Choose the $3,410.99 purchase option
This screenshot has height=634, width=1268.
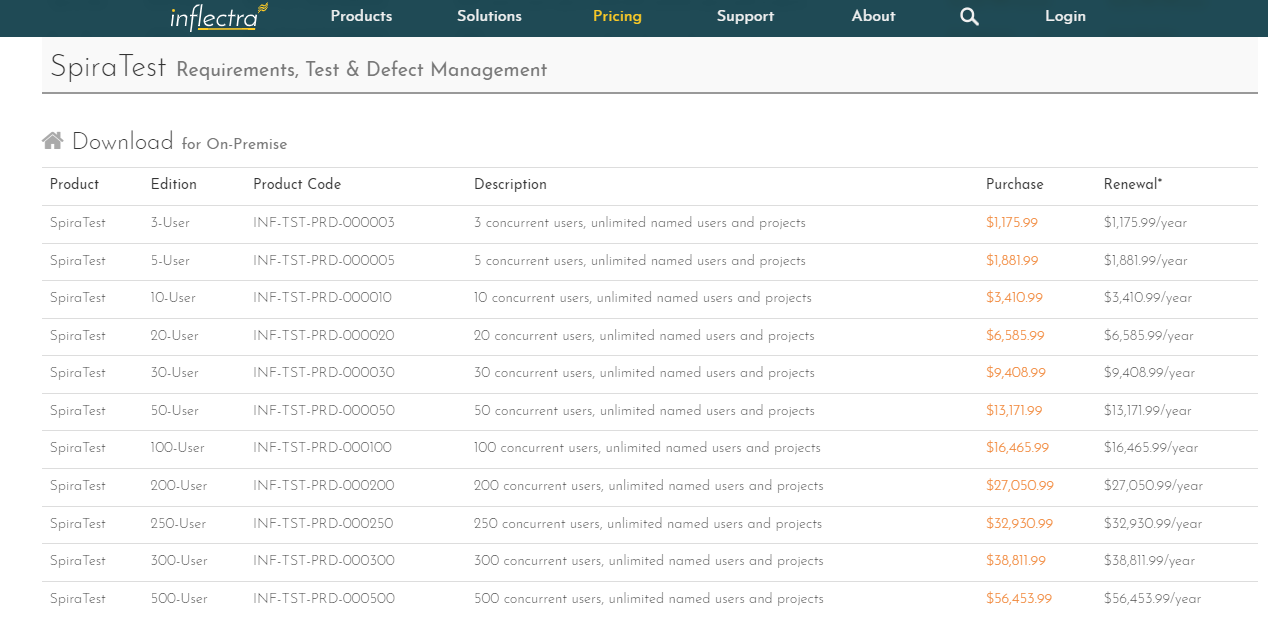1014,298
